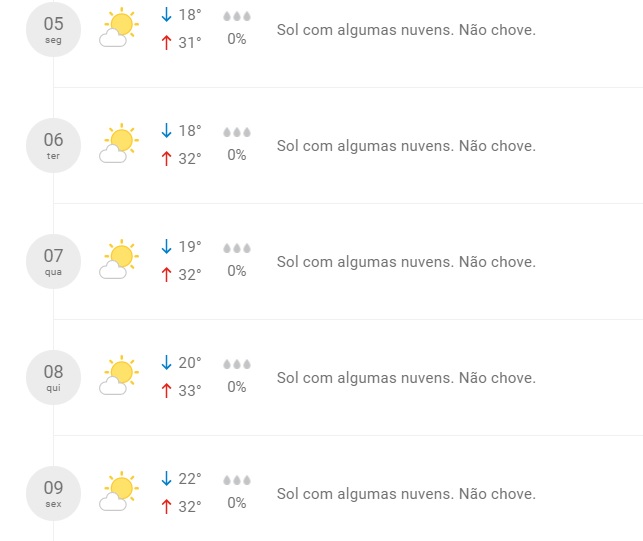Screen dimensions: 643x541
Task: Open the forecast description for day 05
Action: tap(406, 30)
